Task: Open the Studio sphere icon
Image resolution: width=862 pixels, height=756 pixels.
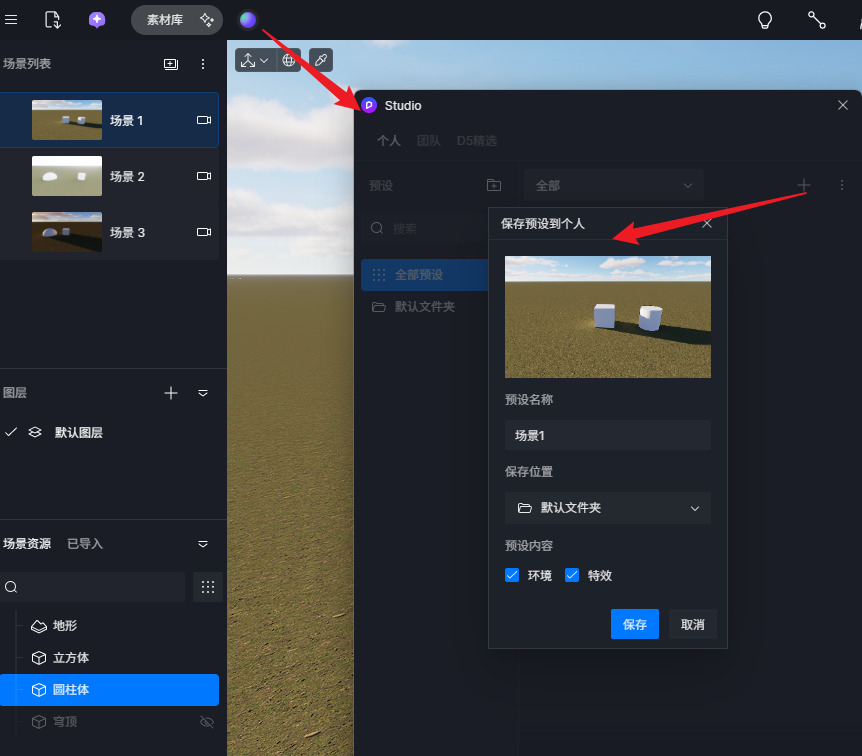Action: coord(248,19)
